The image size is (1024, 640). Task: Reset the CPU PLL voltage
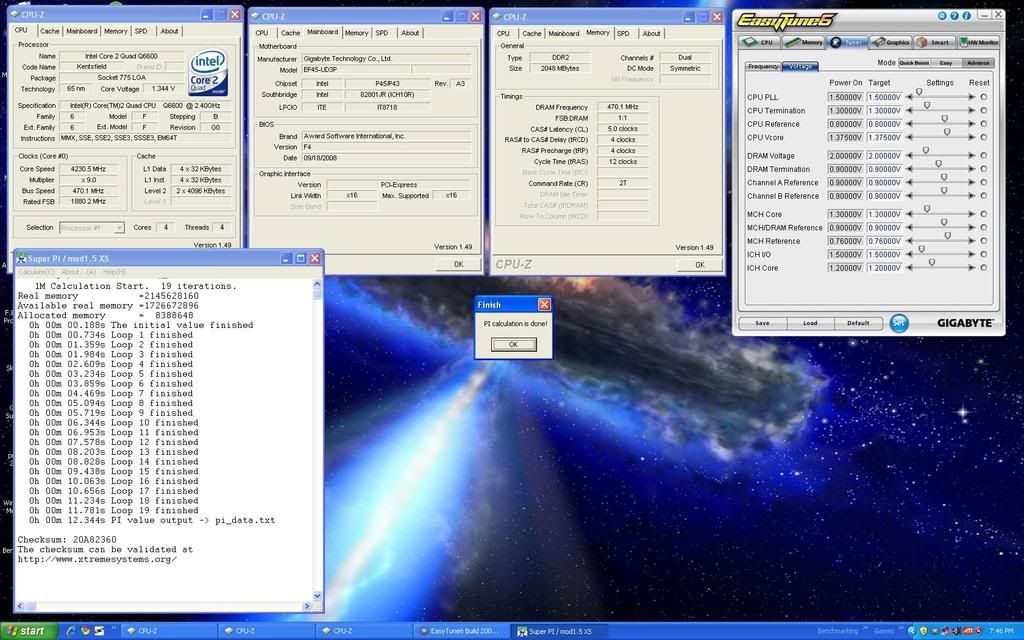click(x=983, y=97)
